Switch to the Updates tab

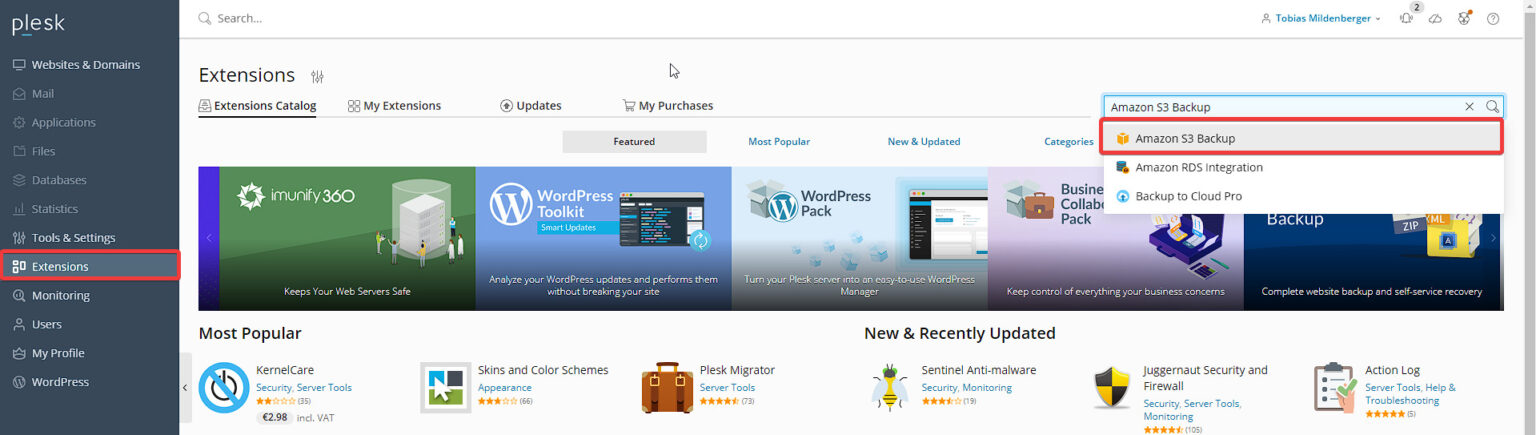[x=531, y=106]
